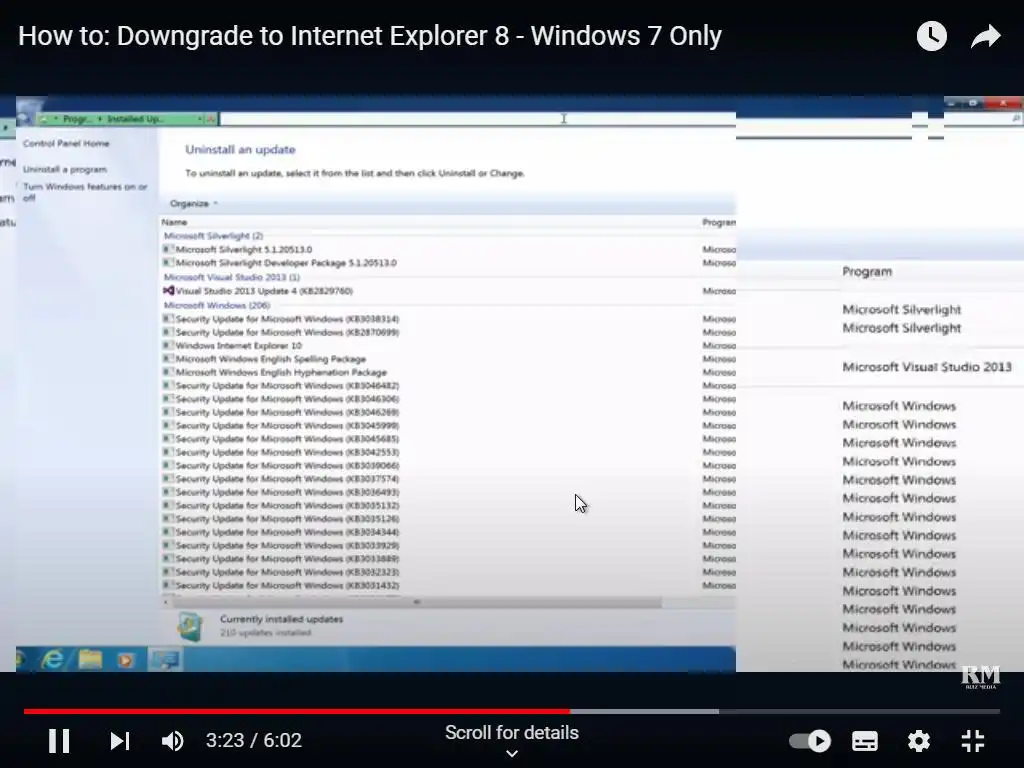Open the Windows Explorer folder taskbar icon
The width and height of the screenshot is (1024, 768).
90,659
